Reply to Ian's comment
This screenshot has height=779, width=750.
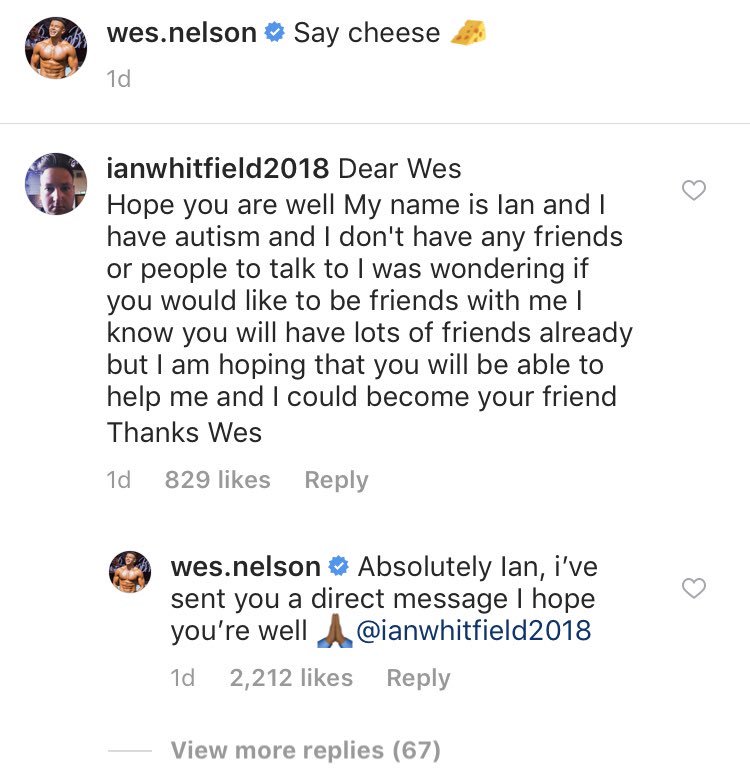(x=336, y=480)
